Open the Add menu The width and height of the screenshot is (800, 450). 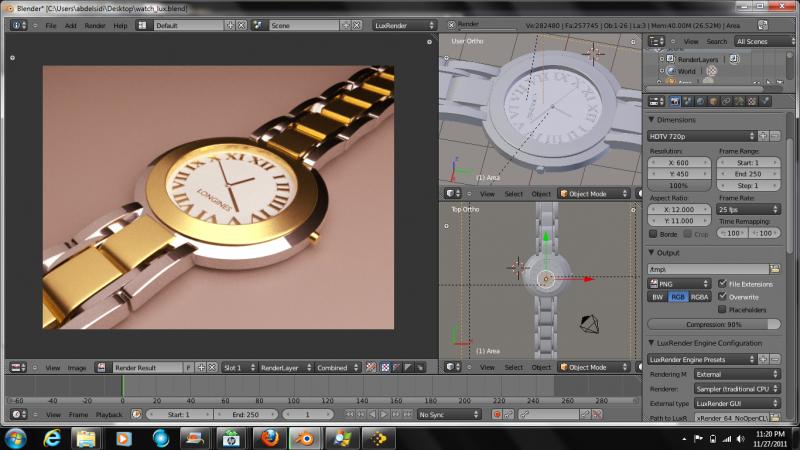(70, 26)
